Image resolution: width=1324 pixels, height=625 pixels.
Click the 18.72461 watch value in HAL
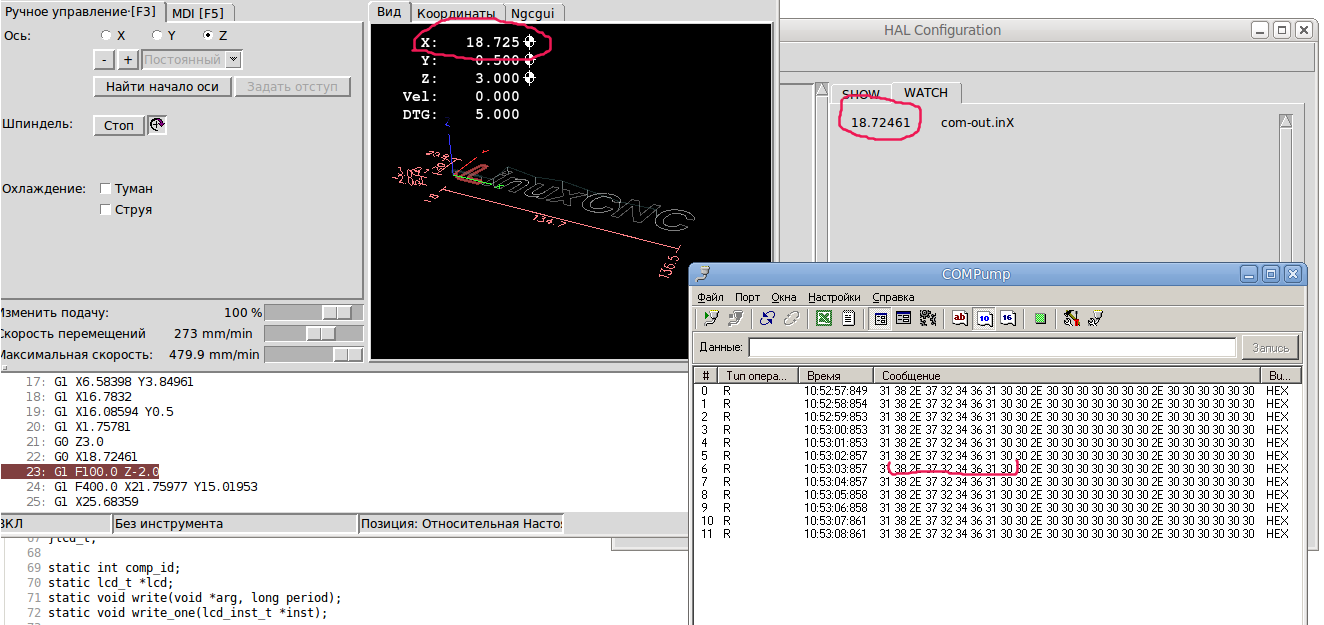click(881, 123)
